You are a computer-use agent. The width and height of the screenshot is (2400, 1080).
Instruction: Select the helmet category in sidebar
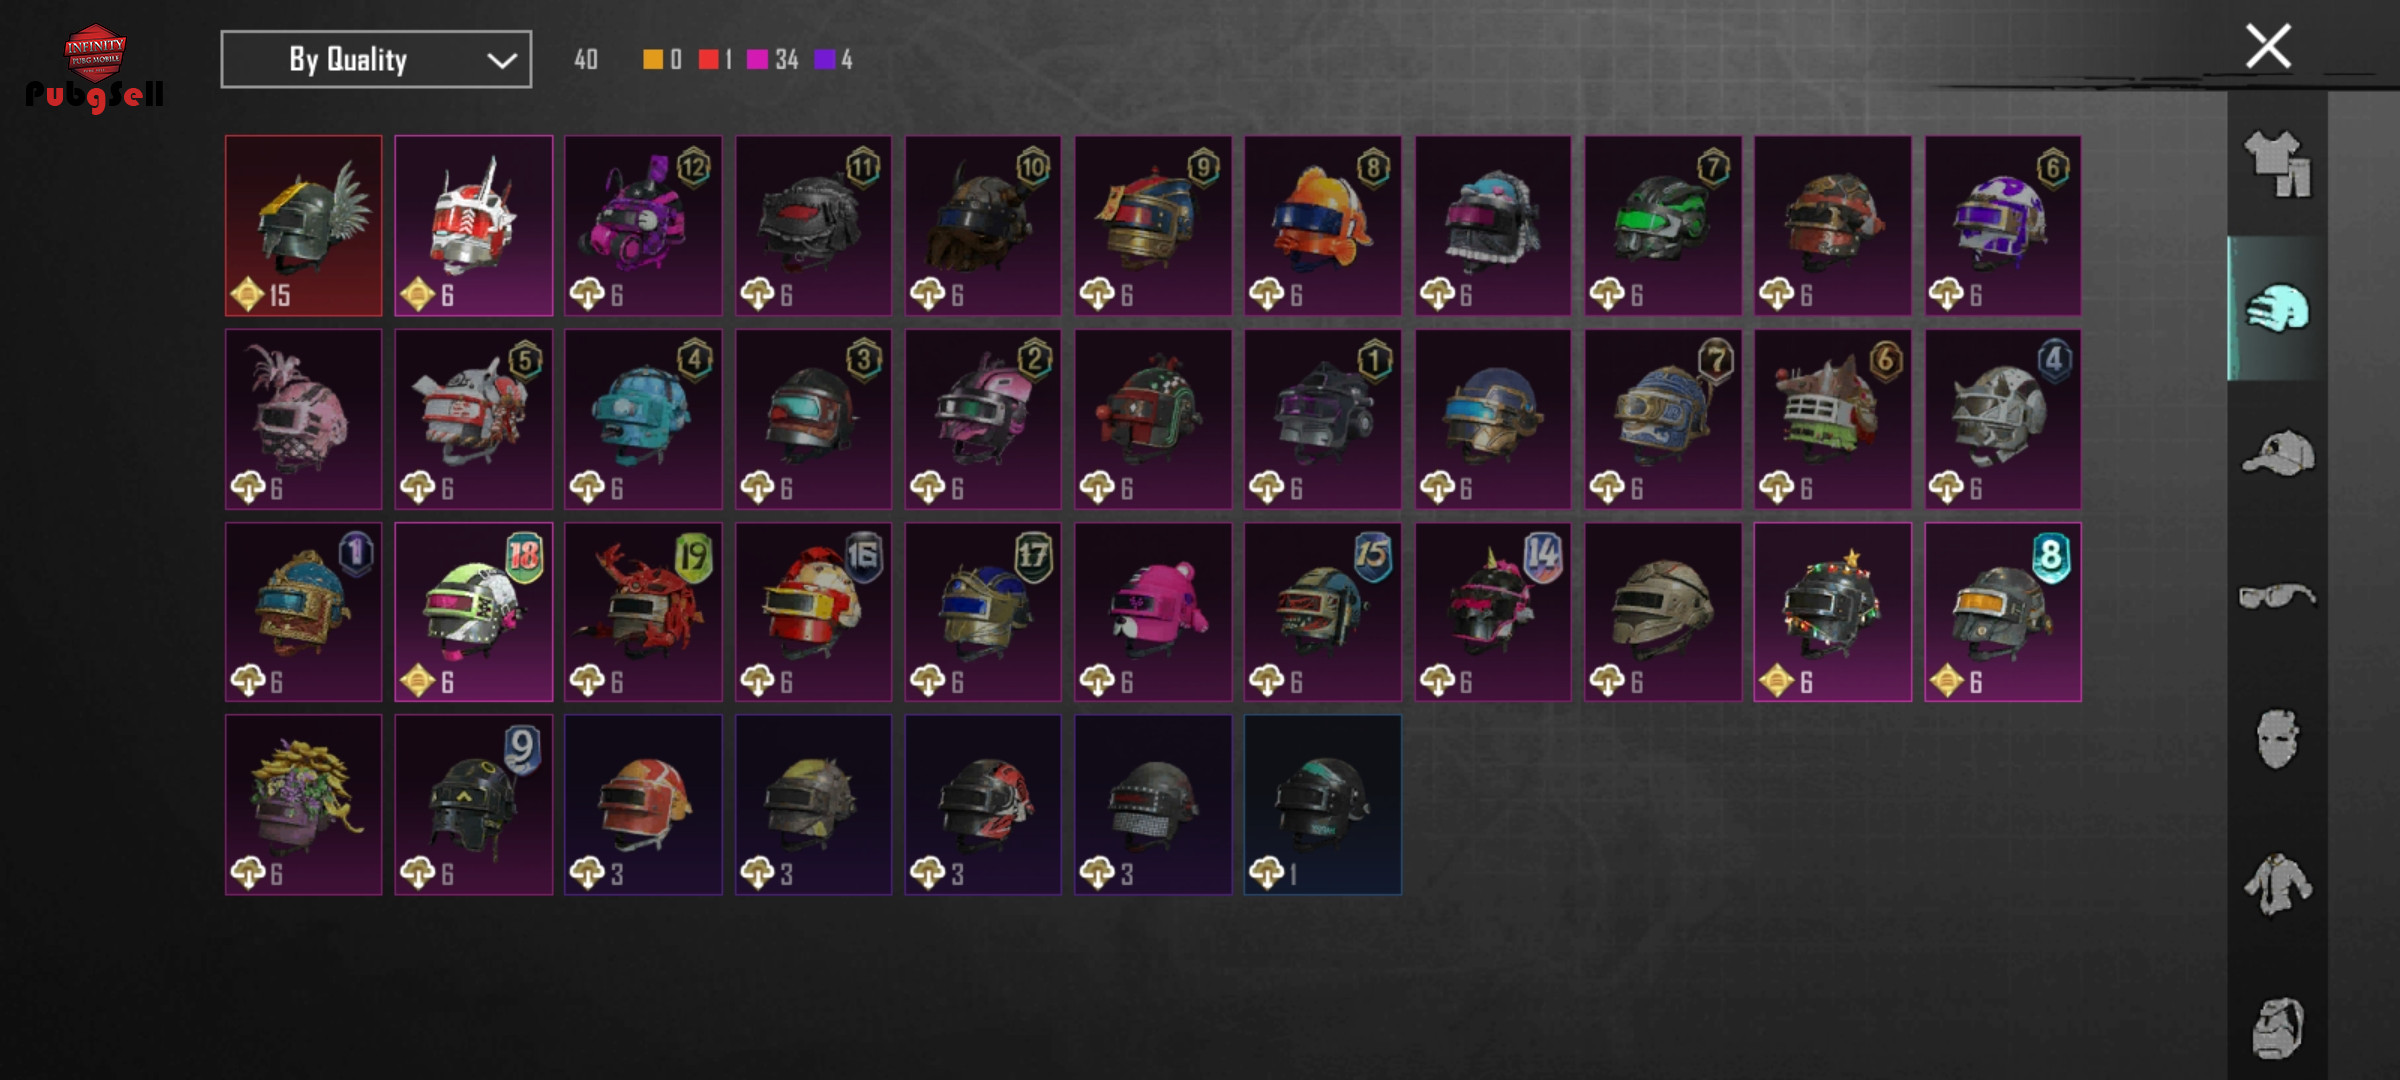click(2277, 308)
